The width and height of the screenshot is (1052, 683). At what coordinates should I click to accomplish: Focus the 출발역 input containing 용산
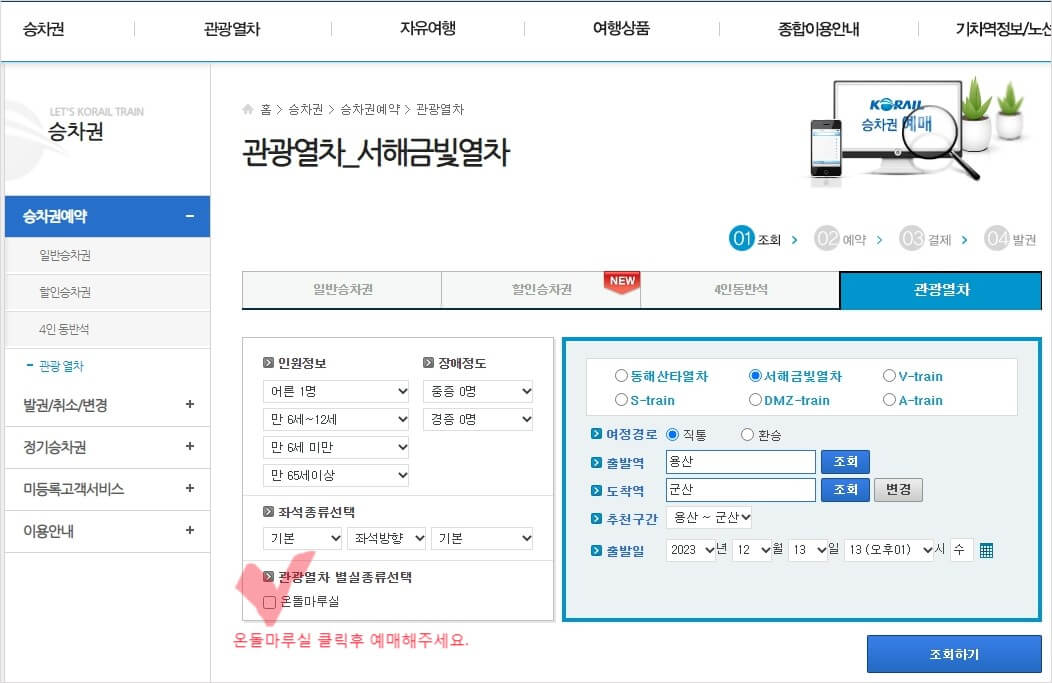click(741, 462)
